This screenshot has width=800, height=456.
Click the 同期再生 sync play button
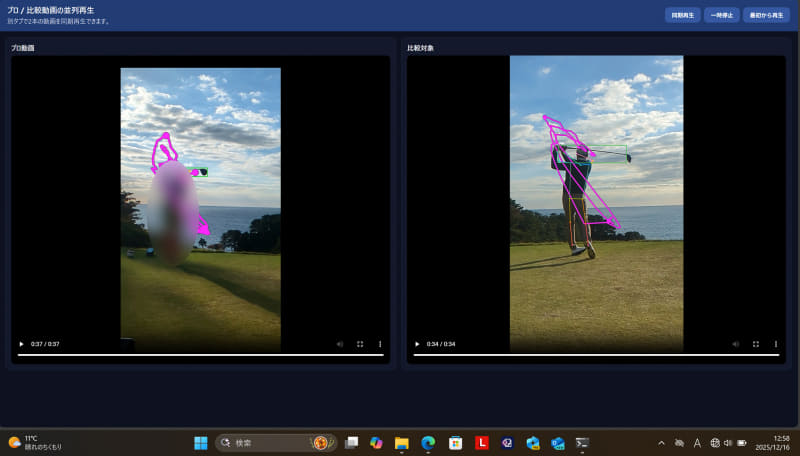(x=682, y=15)
